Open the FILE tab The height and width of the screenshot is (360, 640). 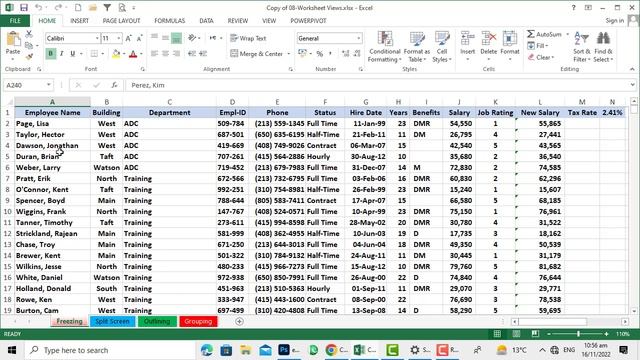pos(15,20)
